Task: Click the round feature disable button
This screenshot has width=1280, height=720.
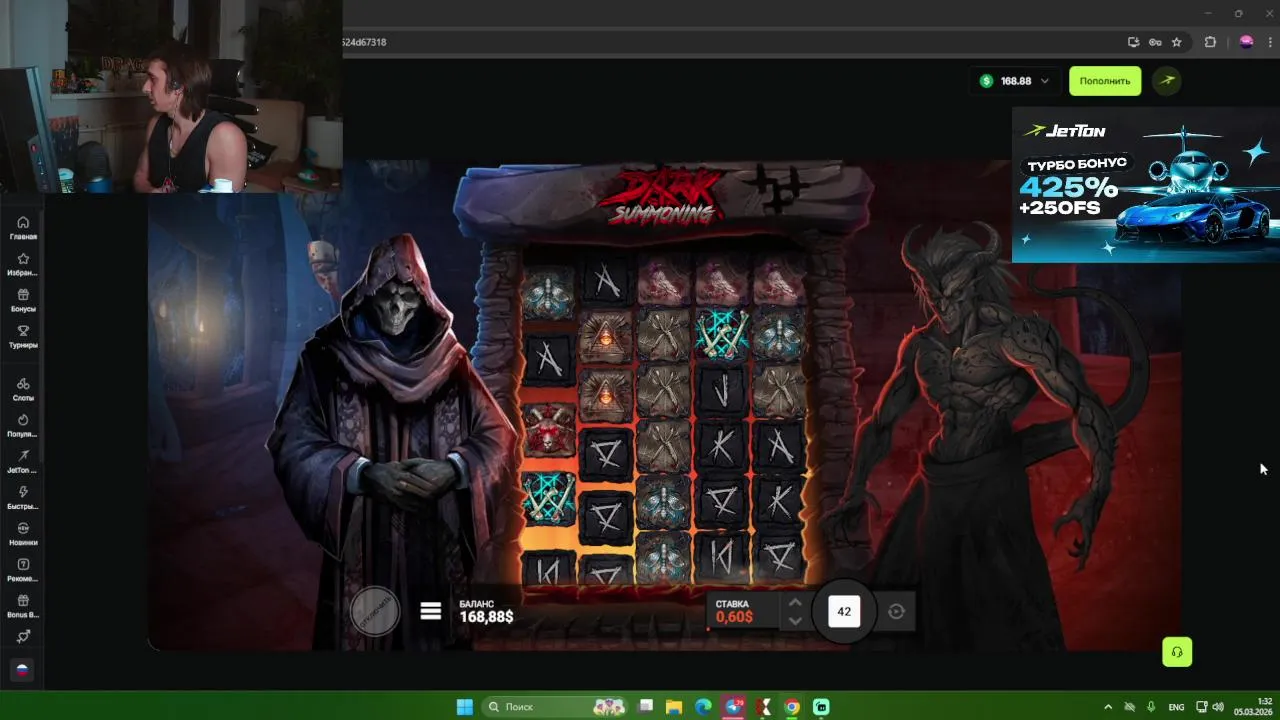Action: (x=375, y=610)
